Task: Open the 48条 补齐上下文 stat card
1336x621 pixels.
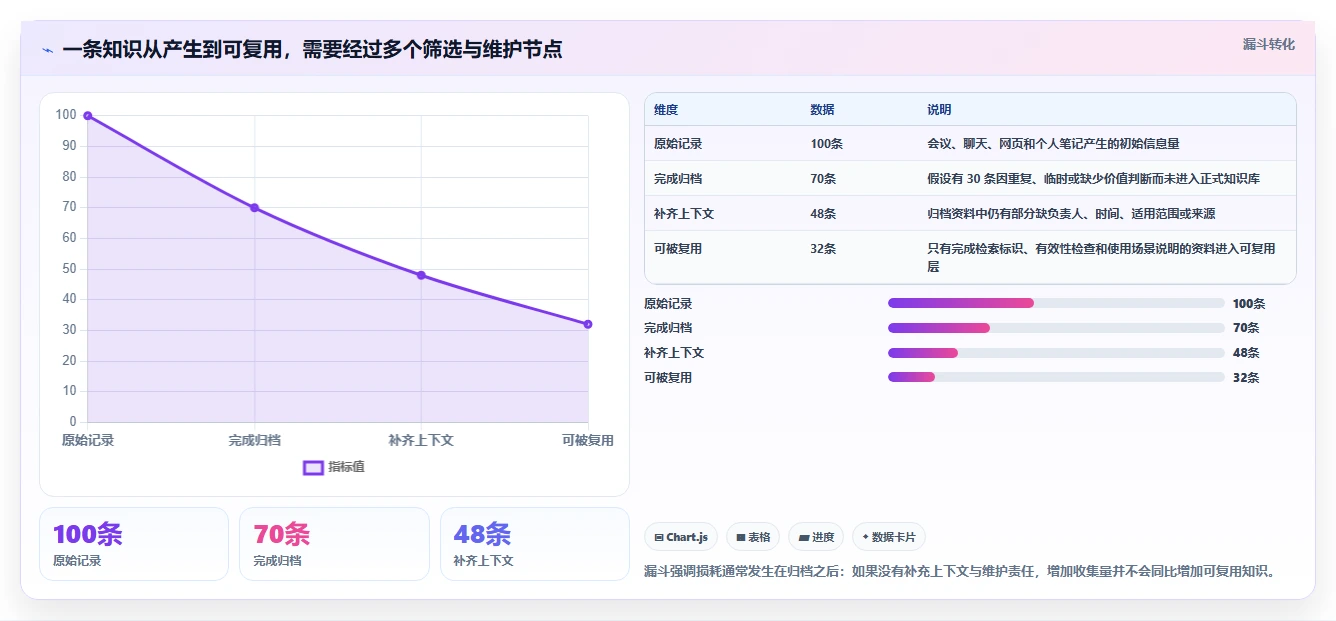Action: coord(535,544)
